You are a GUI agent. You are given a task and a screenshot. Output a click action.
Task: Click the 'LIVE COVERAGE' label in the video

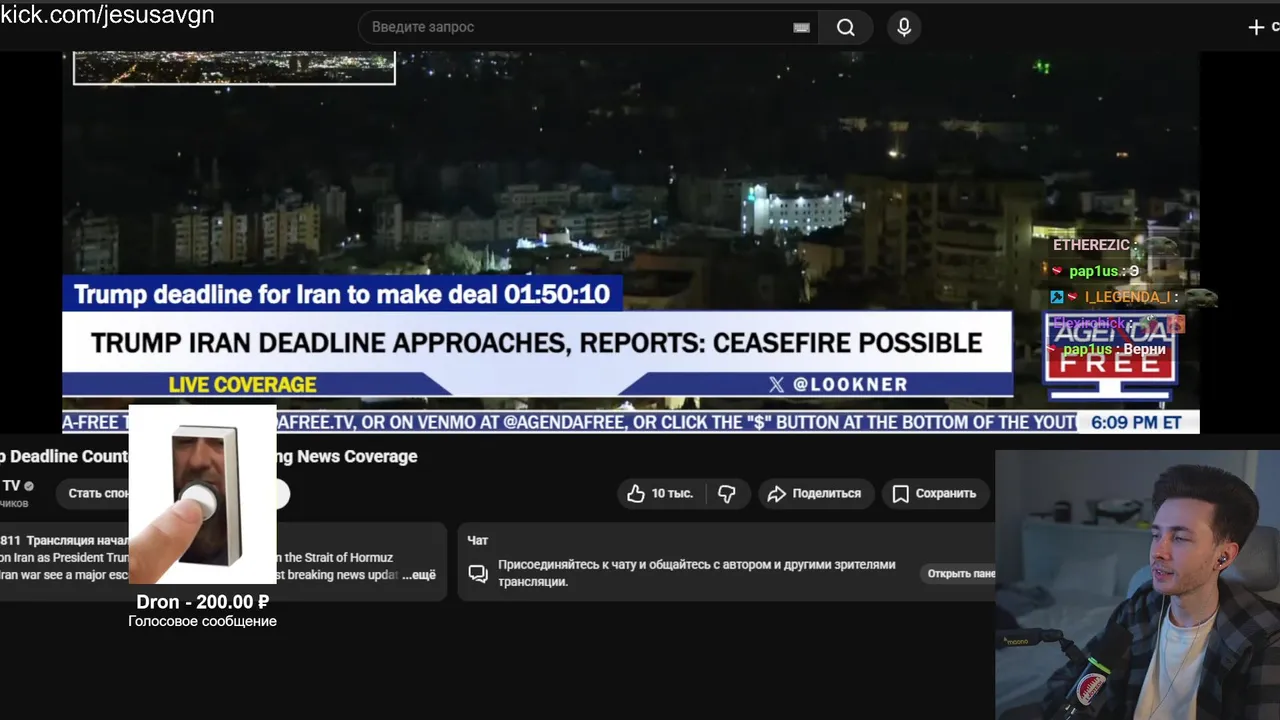(x=242, y=385)
